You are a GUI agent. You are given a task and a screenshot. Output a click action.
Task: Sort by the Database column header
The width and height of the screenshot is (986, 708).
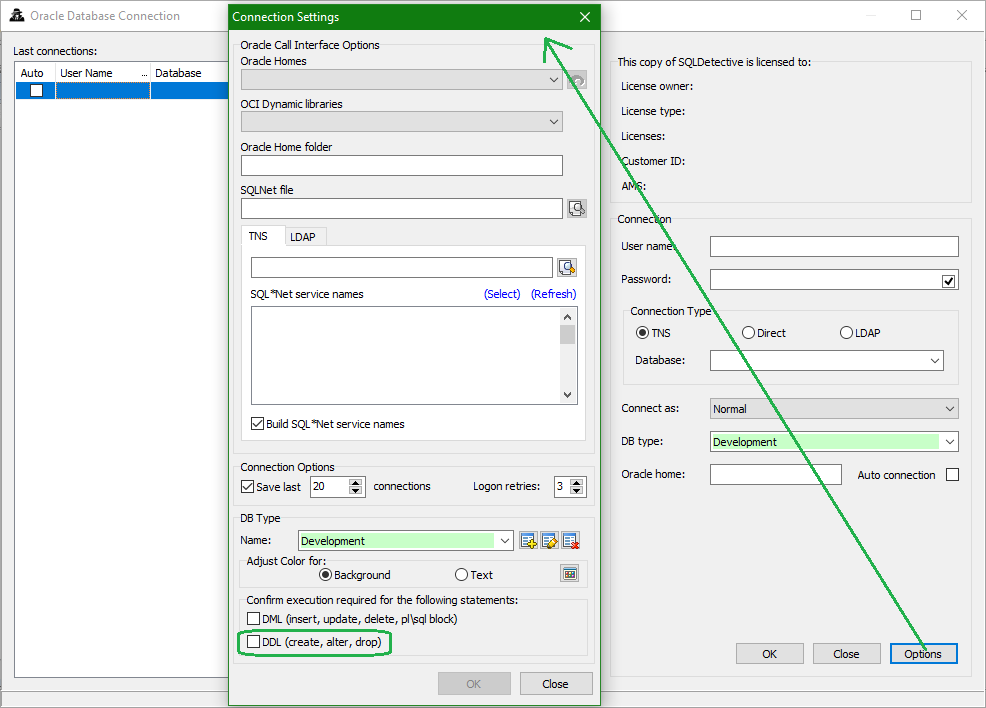(189, 73)
